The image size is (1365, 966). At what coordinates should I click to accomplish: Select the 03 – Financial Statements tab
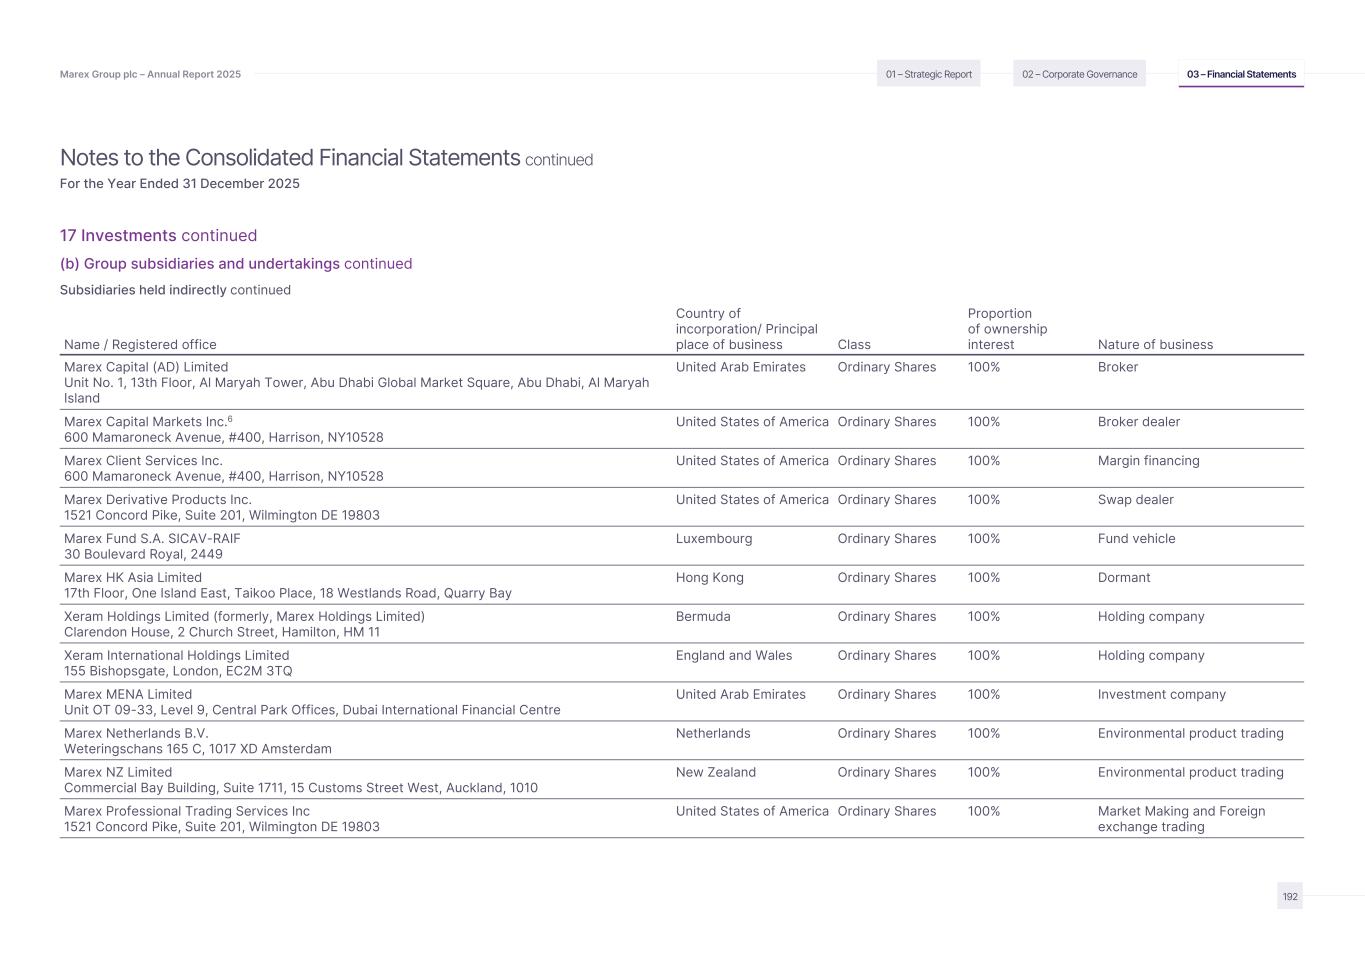point(1241,74)
